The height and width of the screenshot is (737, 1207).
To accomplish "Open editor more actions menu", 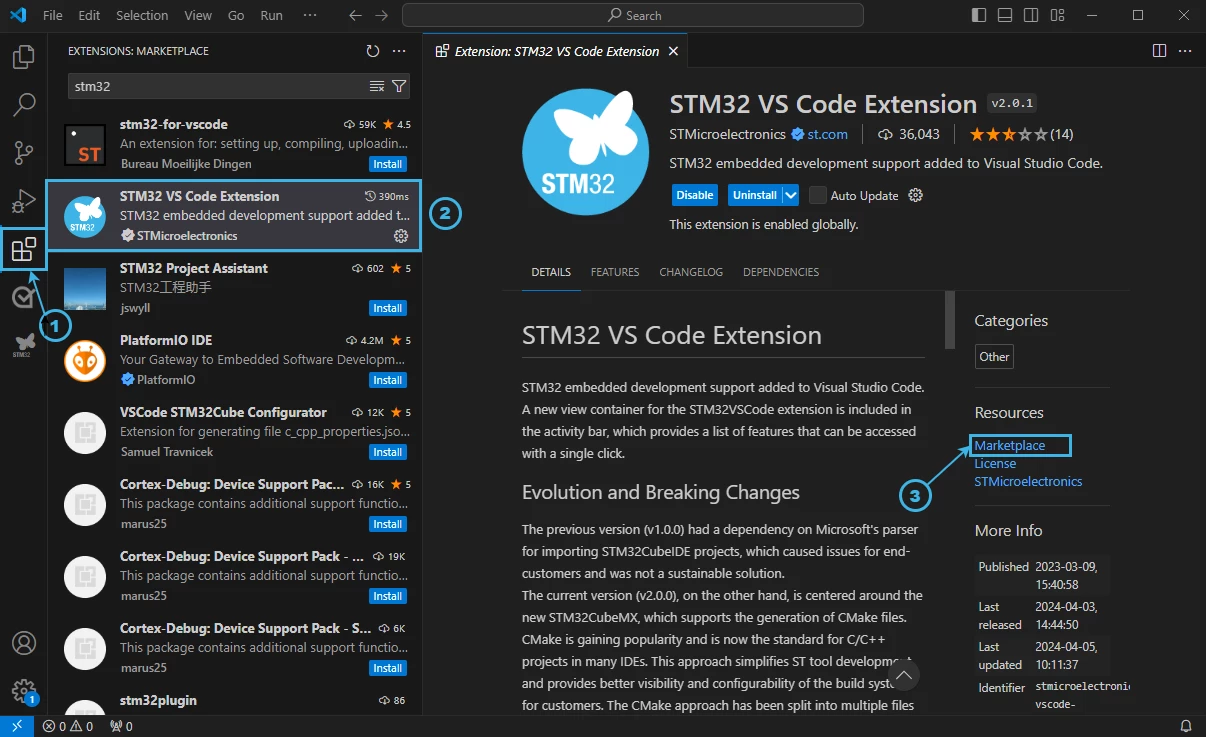I will point(1185,51).
